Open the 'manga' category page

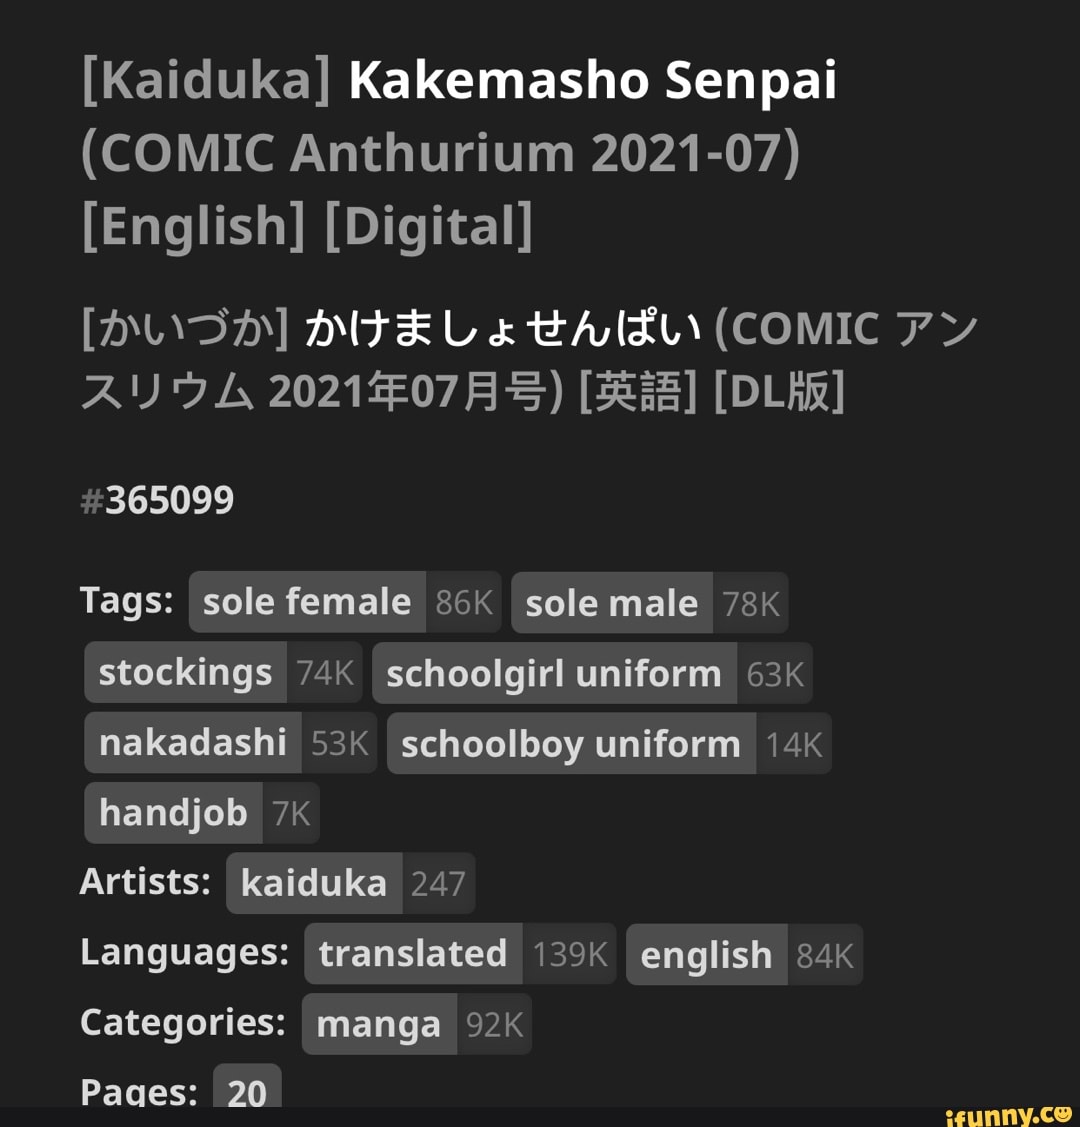[x=378, y=1023]
